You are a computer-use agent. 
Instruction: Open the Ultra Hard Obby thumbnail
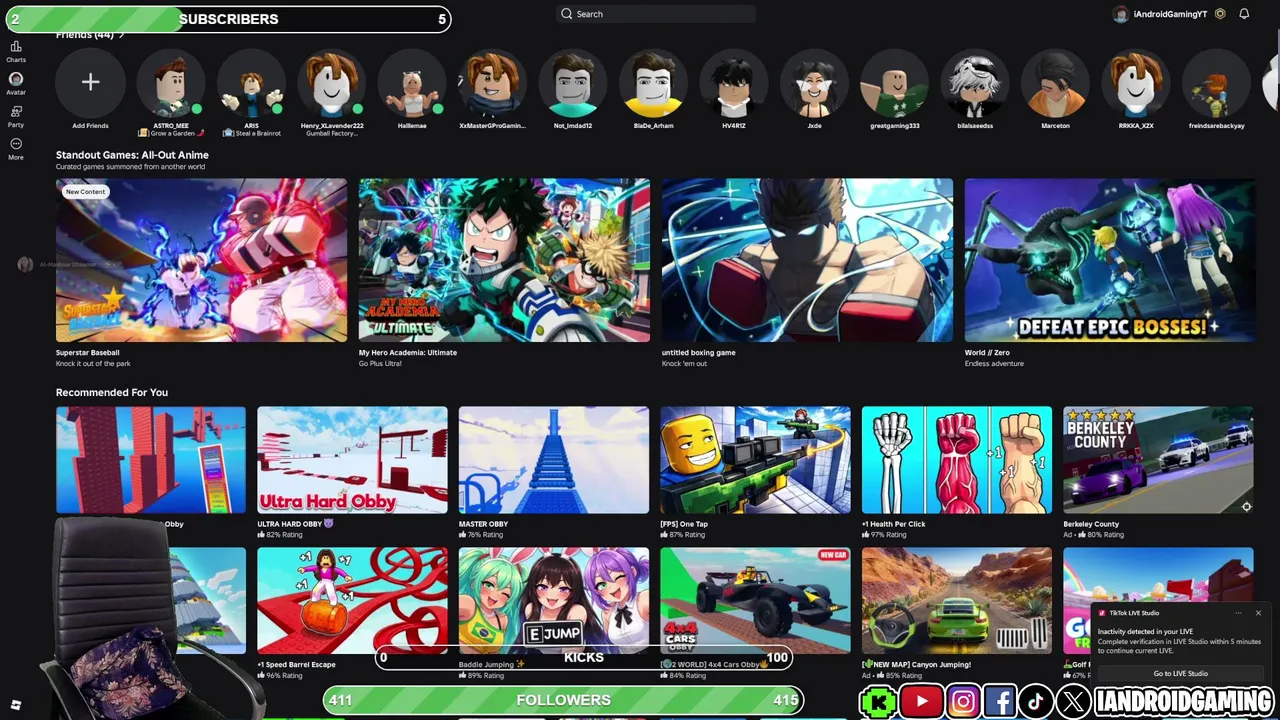352,460
